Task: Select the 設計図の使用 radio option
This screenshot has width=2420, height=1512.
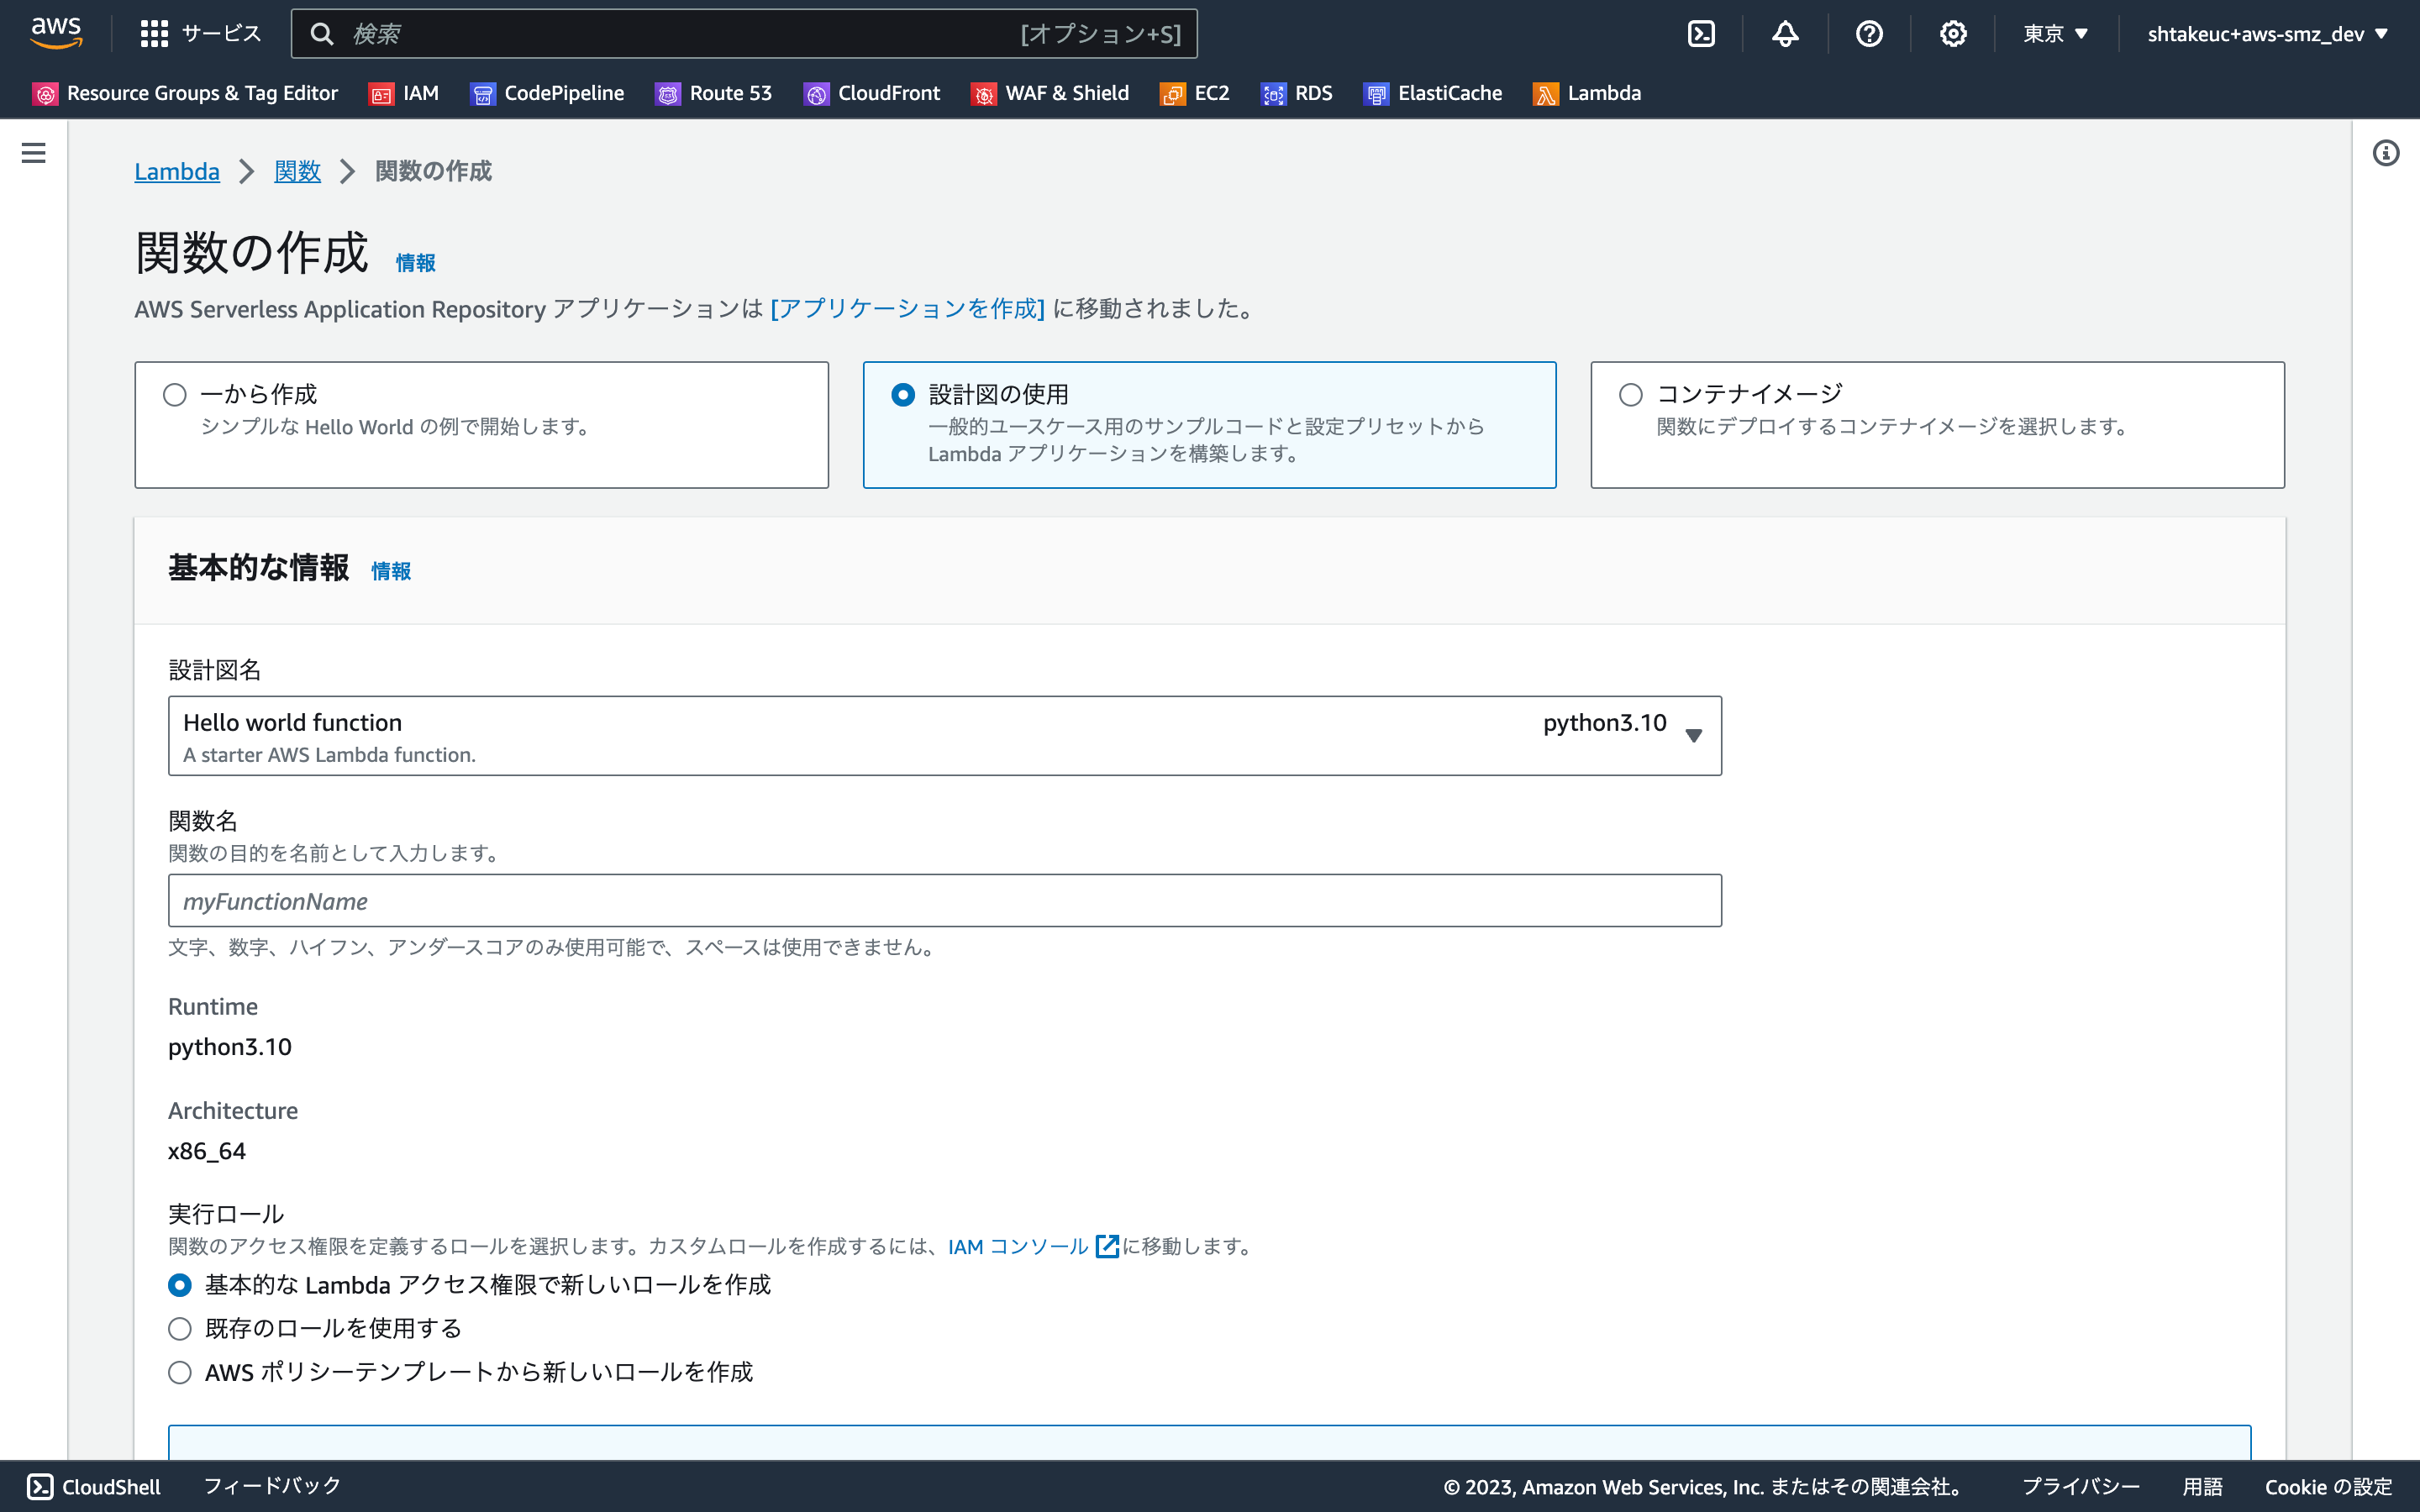Action: (903, 395)
